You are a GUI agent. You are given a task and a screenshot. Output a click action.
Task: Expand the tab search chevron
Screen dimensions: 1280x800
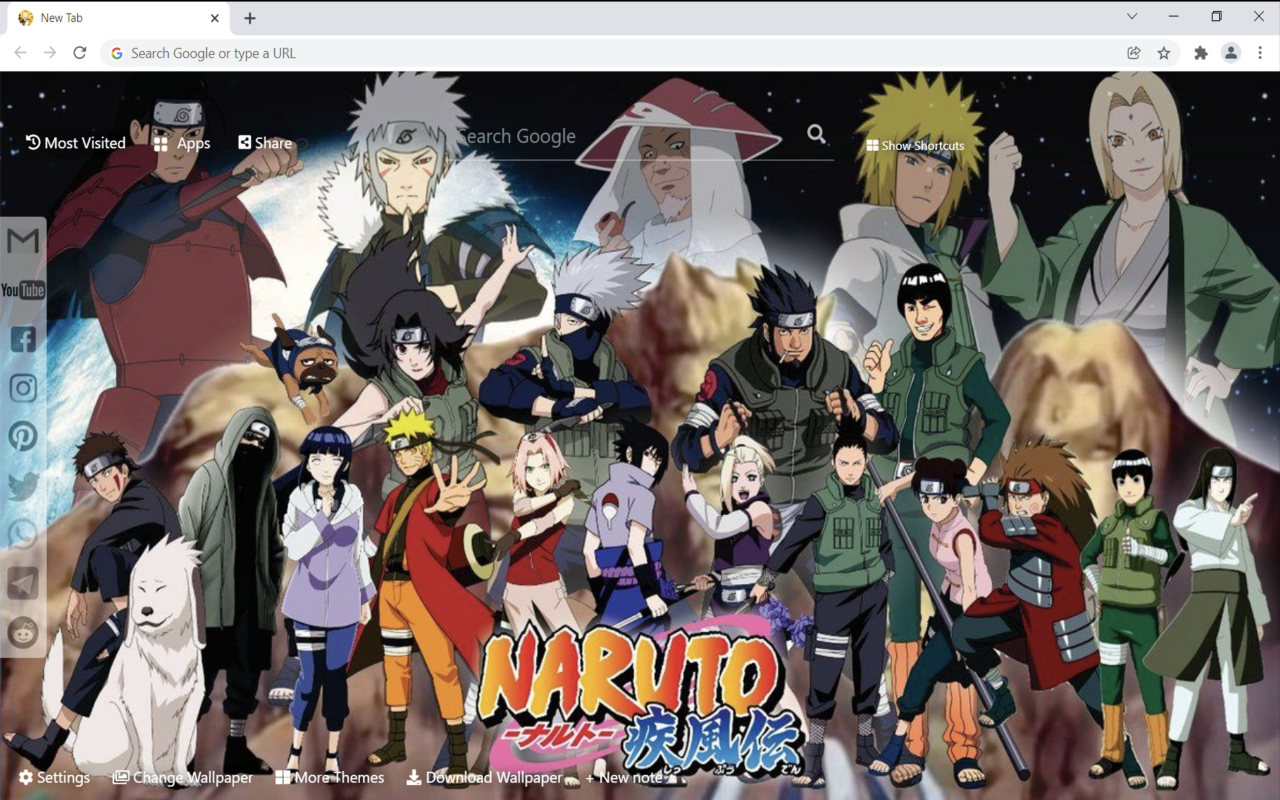tap(1132, 16)
